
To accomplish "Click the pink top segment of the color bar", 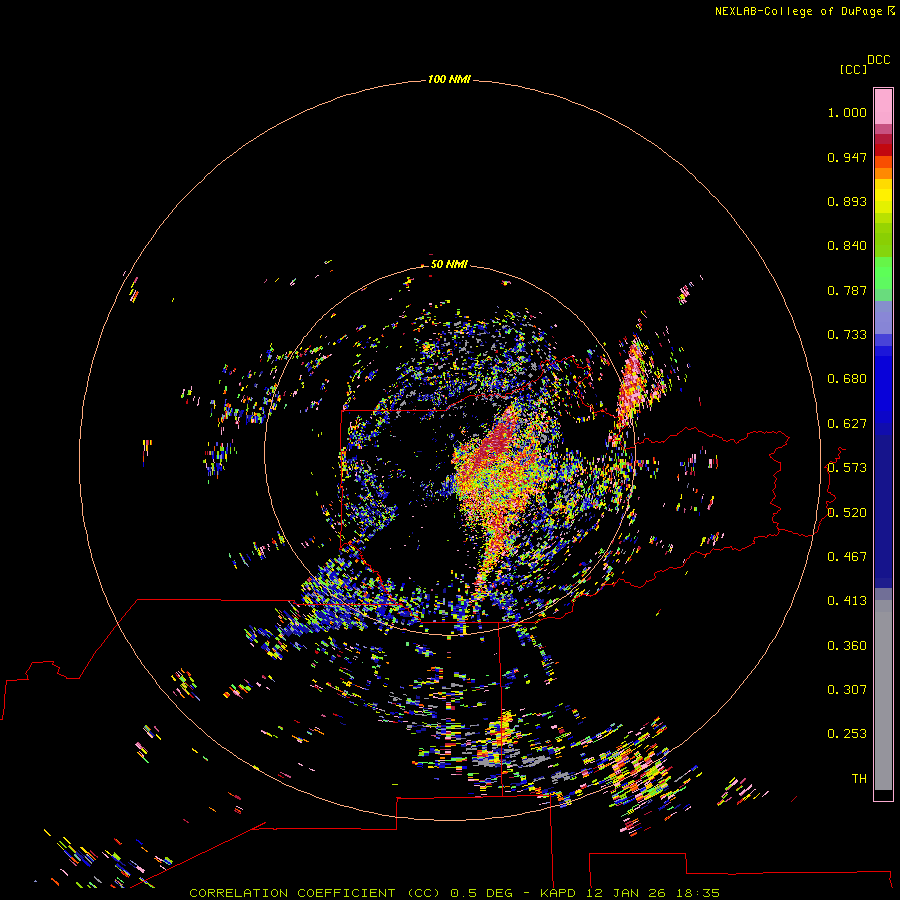I will point(883,107).
